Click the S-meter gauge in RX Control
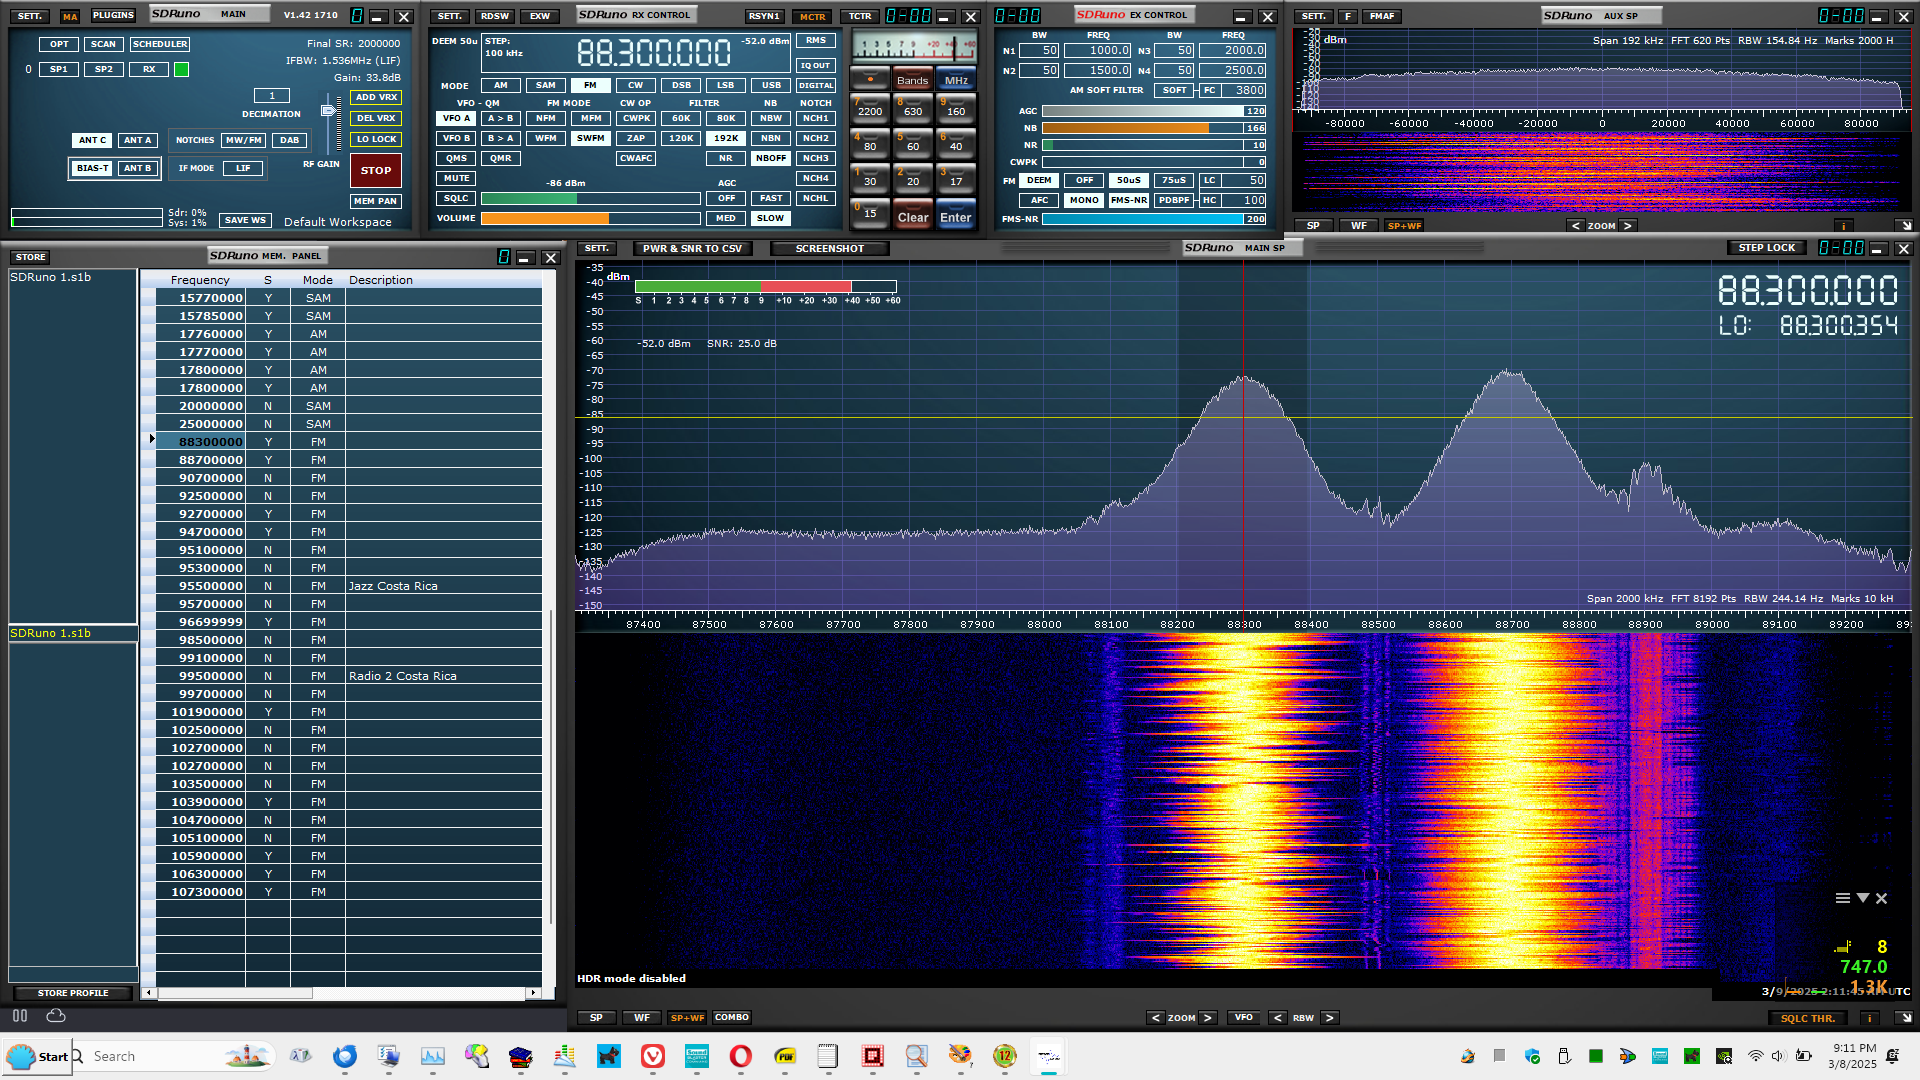The height and width of the screenshot is (1080, 1920). pos(914,47)
